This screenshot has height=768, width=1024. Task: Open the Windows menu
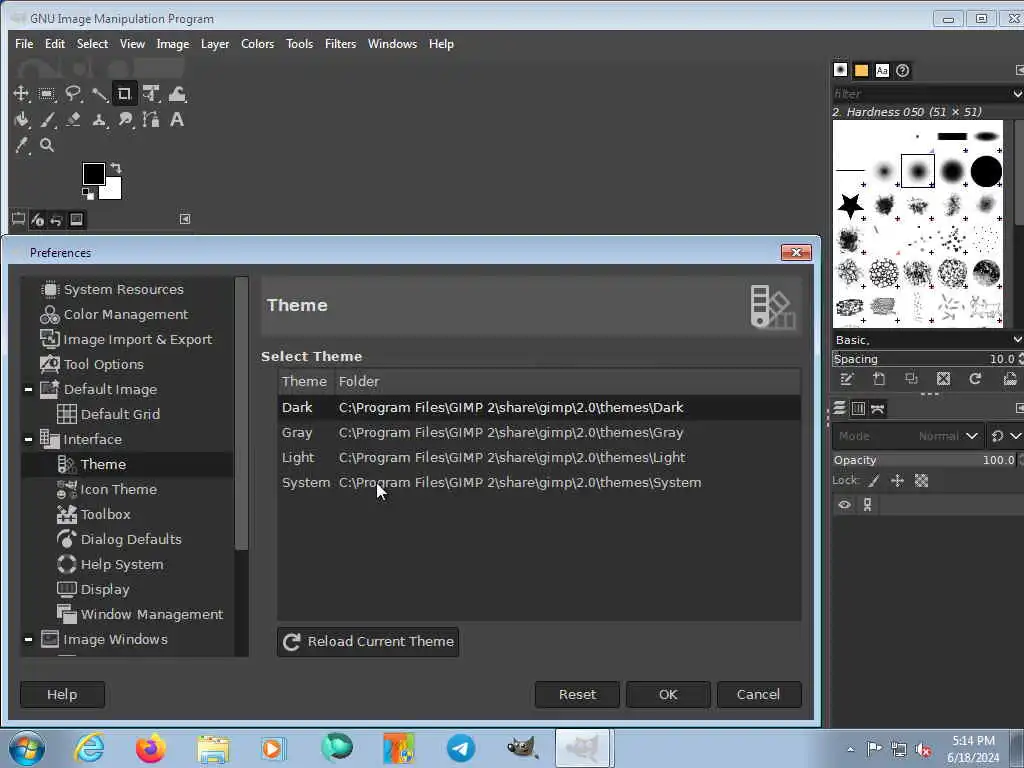pyautogui.click(x=392, y=44)
